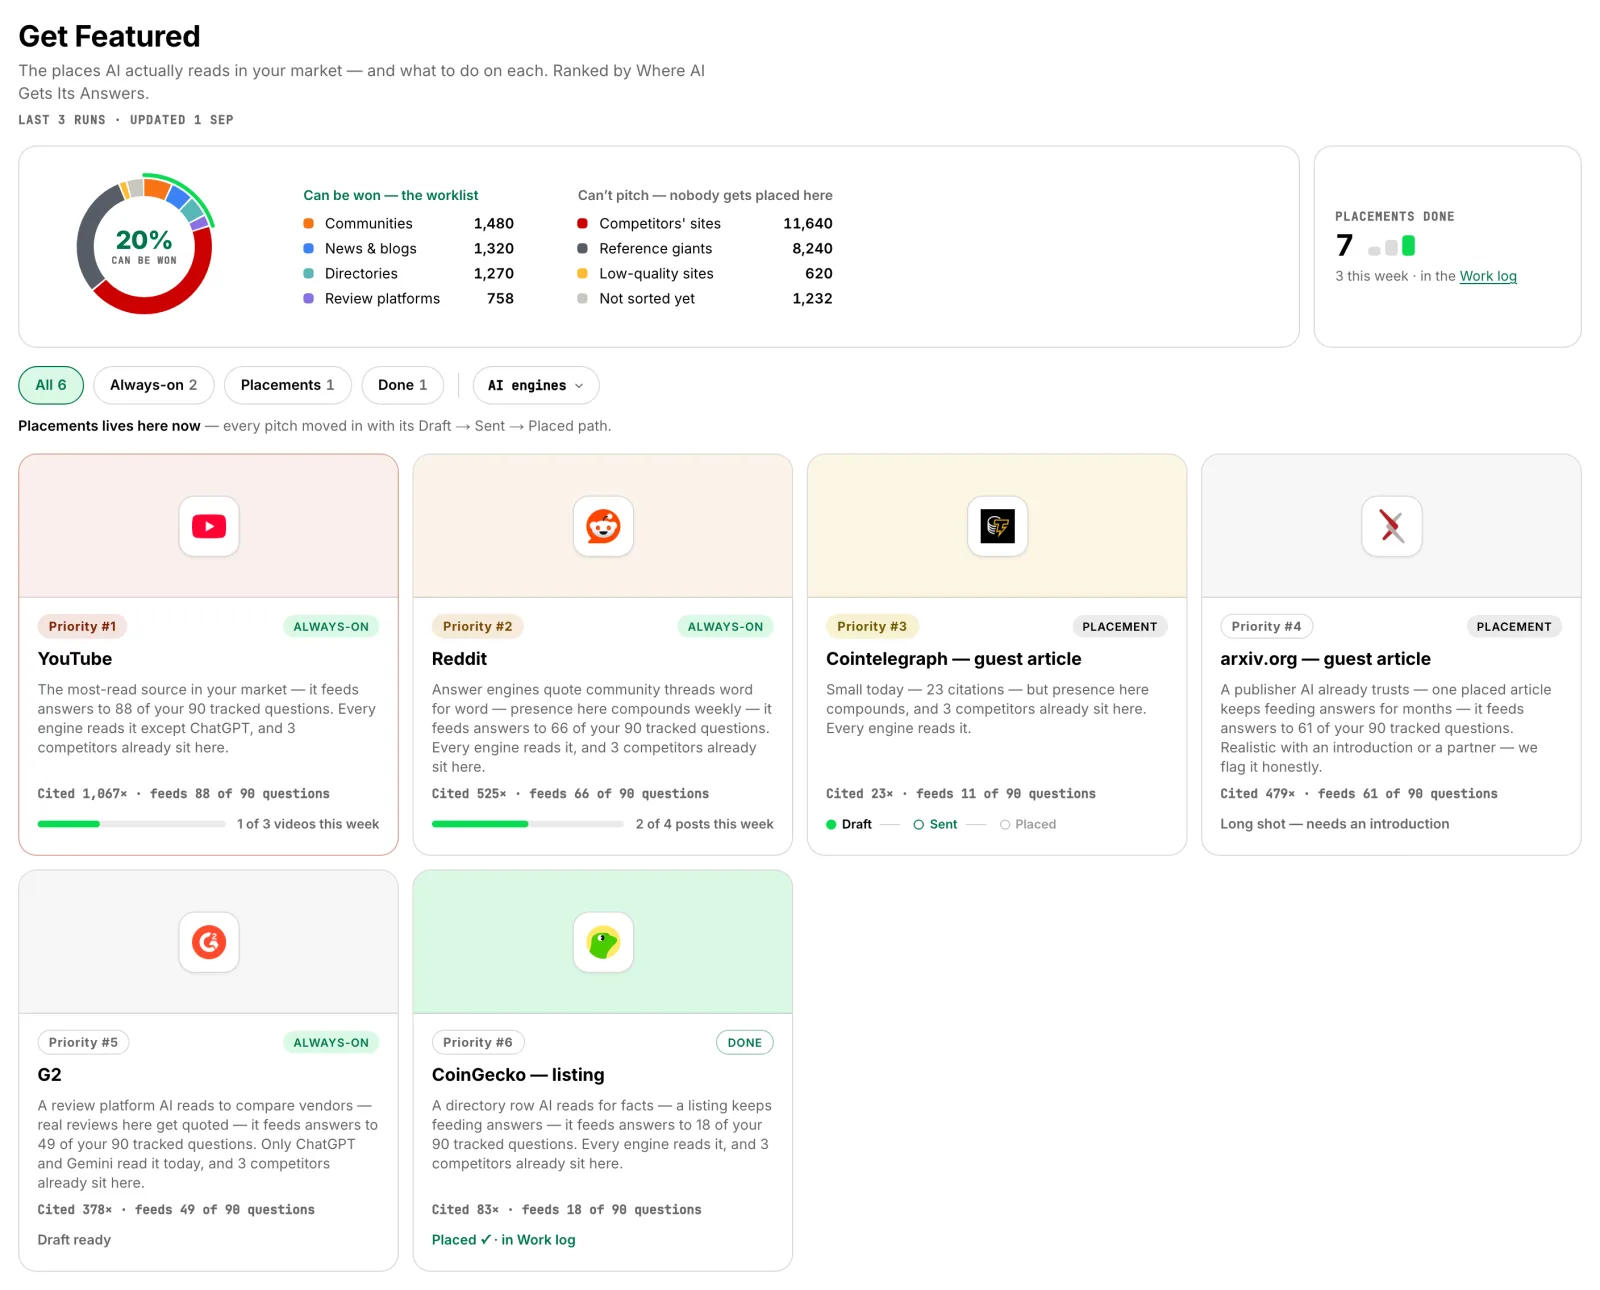Click the Sent status circle
Image resolution: width=1600 pixels, height=1290 pixels.
pyautogui.click(x=918, y=825)
